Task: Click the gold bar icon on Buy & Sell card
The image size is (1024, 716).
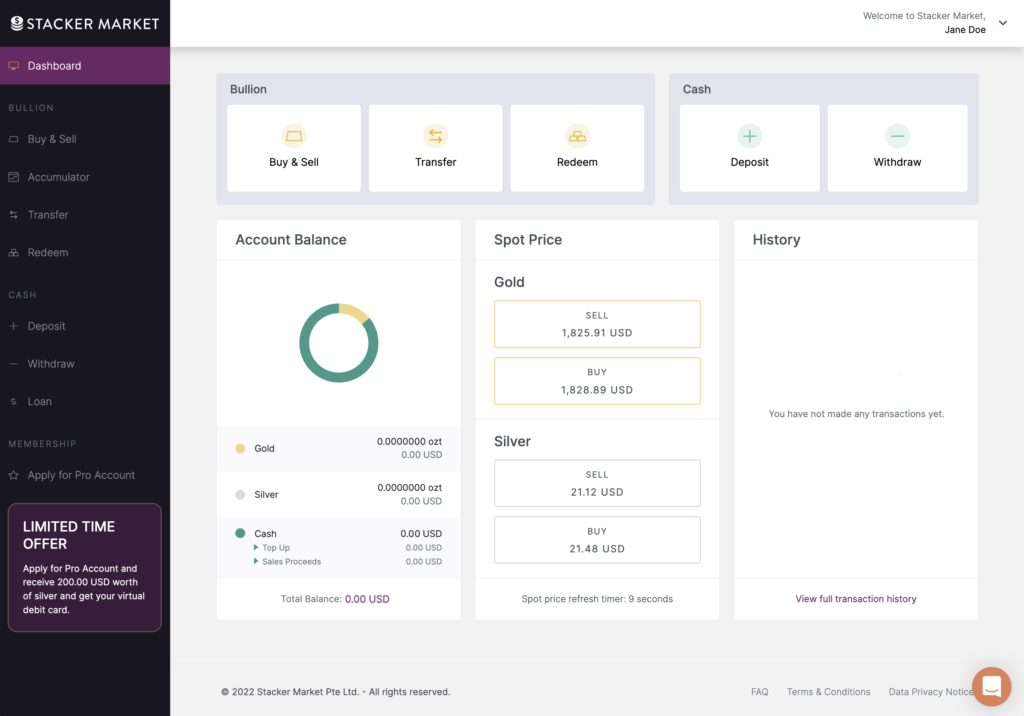Action: pyautogui.click(x=294, y=136)
